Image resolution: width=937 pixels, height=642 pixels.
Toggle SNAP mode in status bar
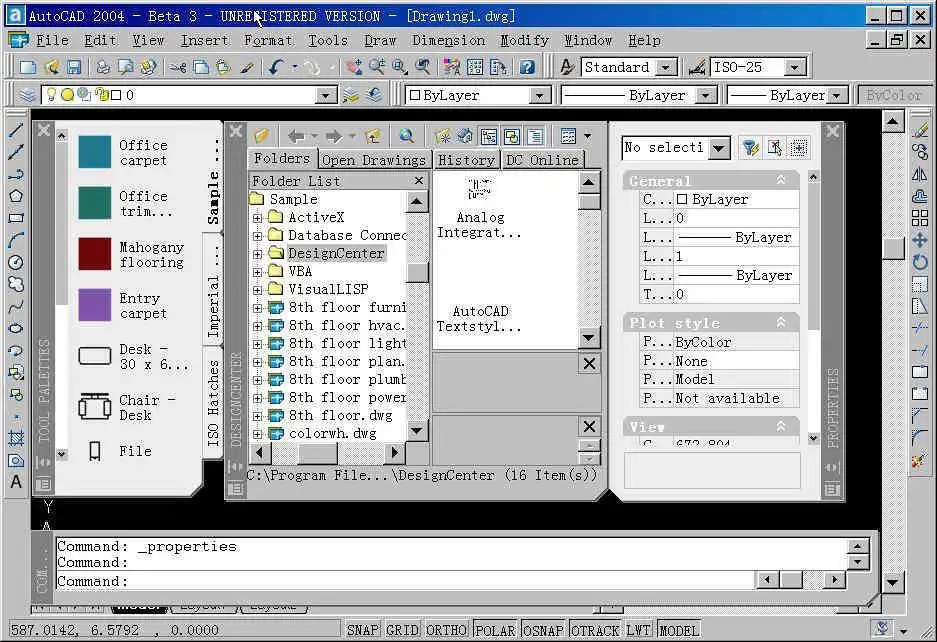point(363,630)
